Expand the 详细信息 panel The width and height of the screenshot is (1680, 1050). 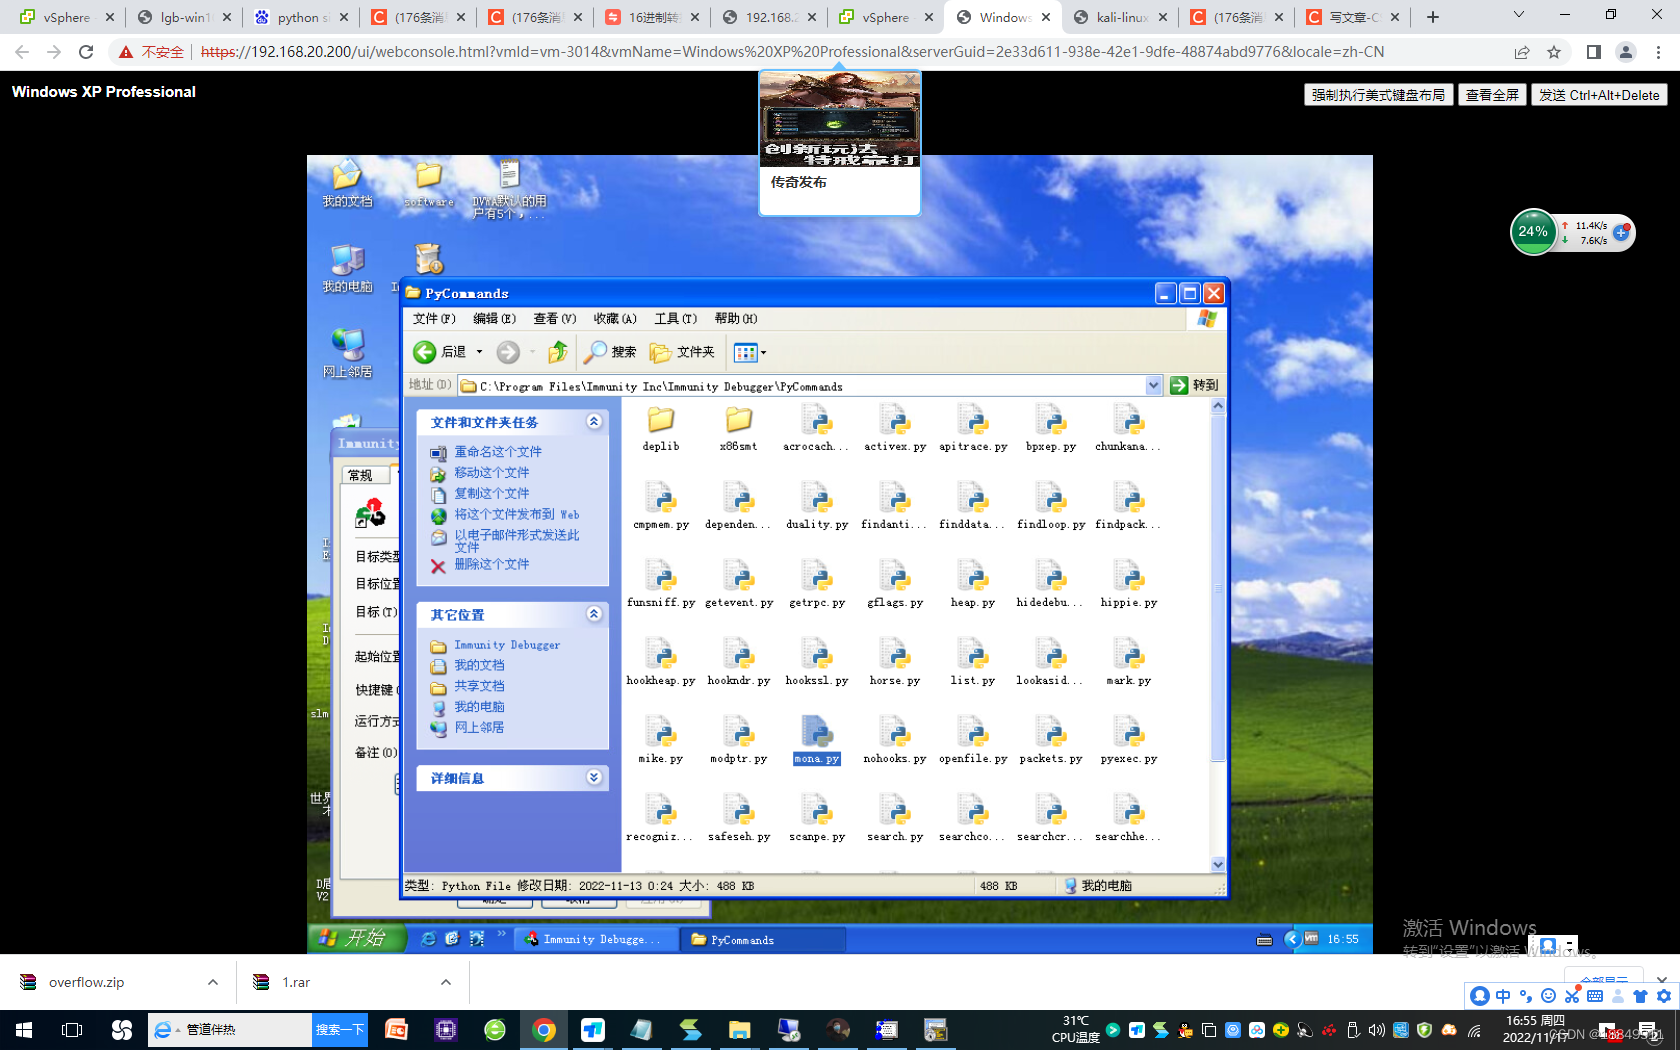(x=594, y=777)
